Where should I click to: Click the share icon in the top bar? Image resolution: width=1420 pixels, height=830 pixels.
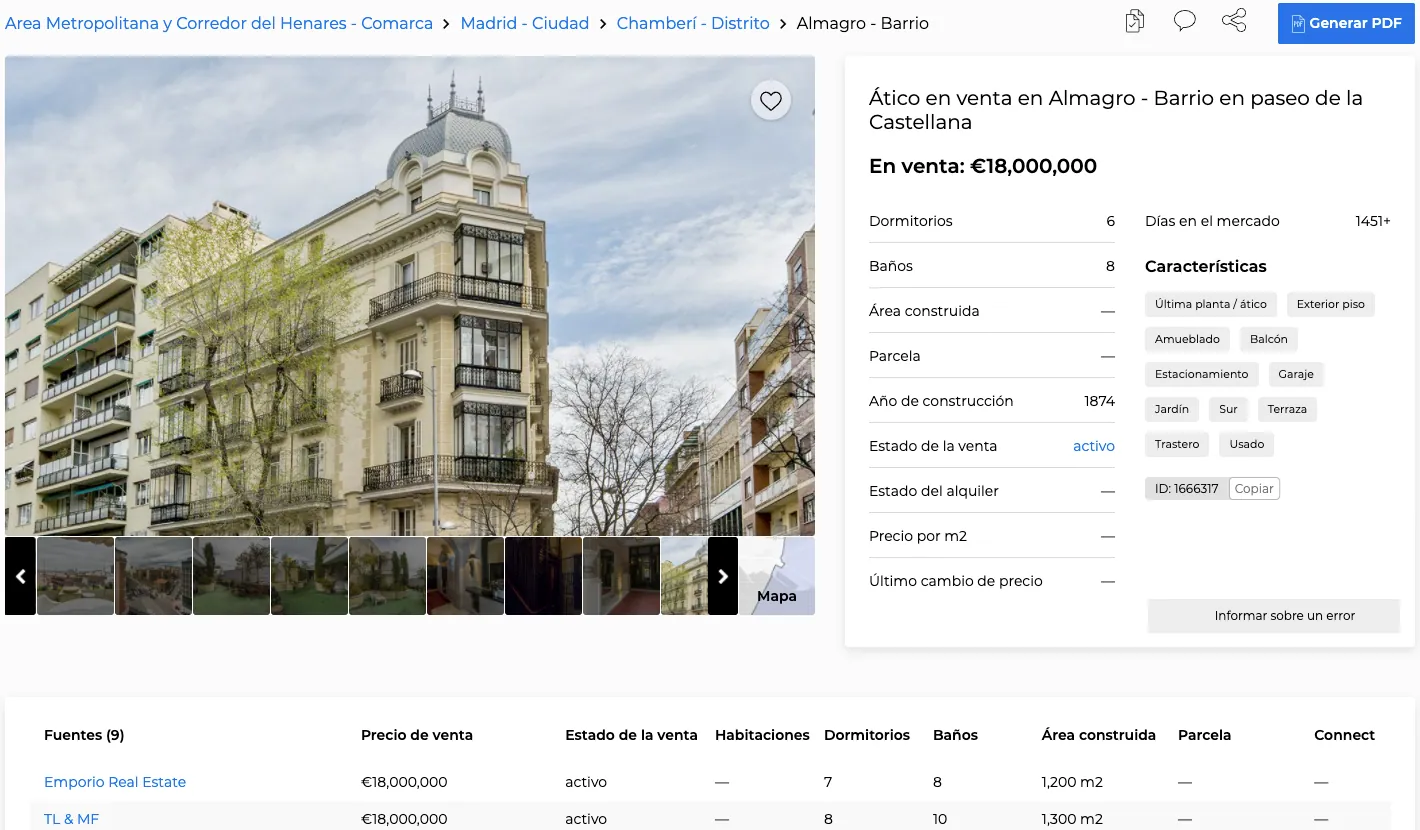[1235, 21]
